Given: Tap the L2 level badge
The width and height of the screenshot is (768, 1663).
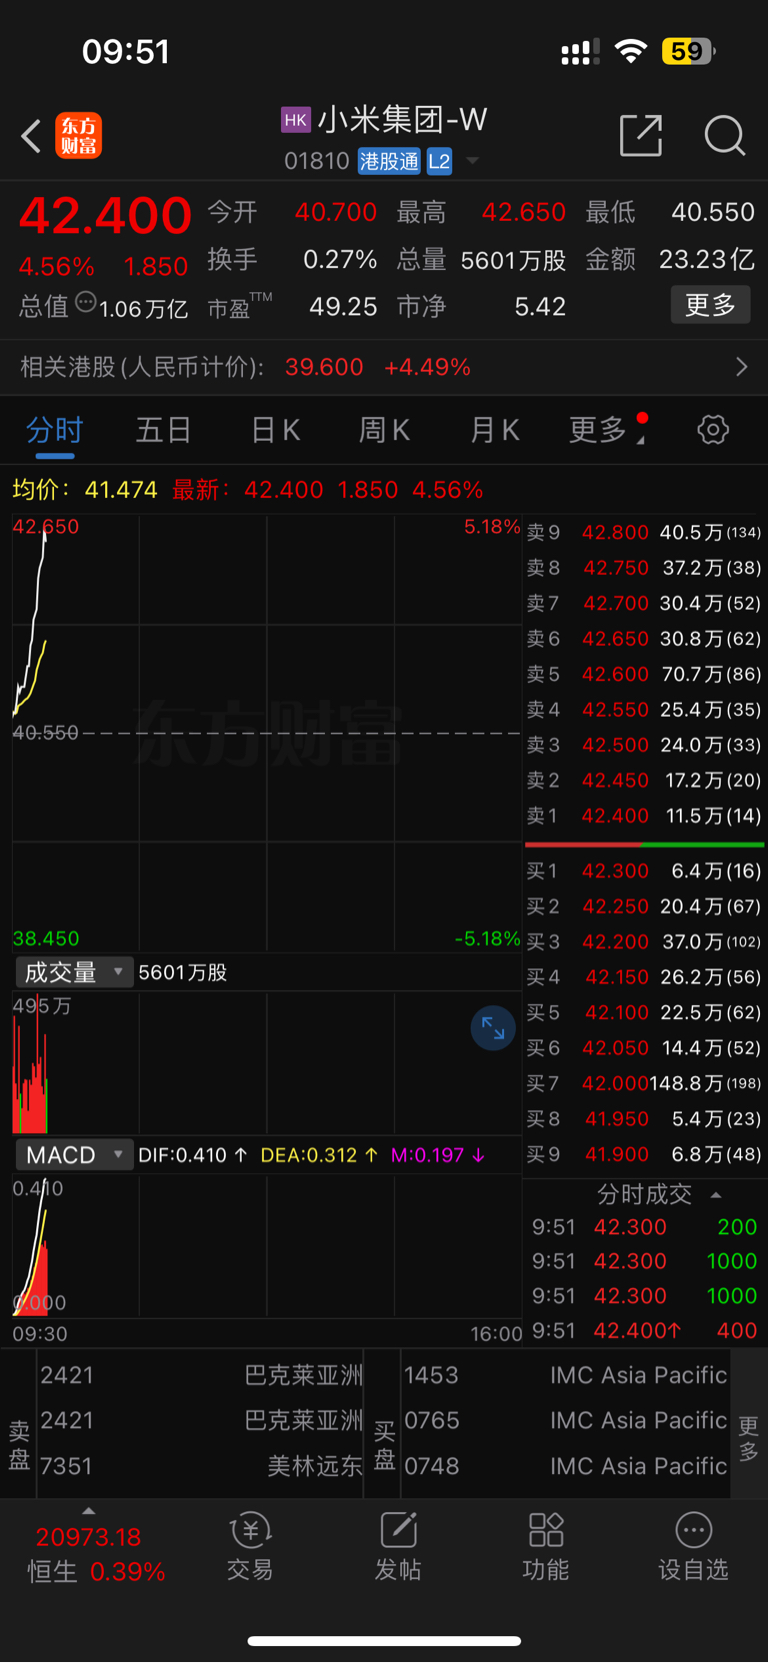Looking at the screenshot, I should click(439, 161).
